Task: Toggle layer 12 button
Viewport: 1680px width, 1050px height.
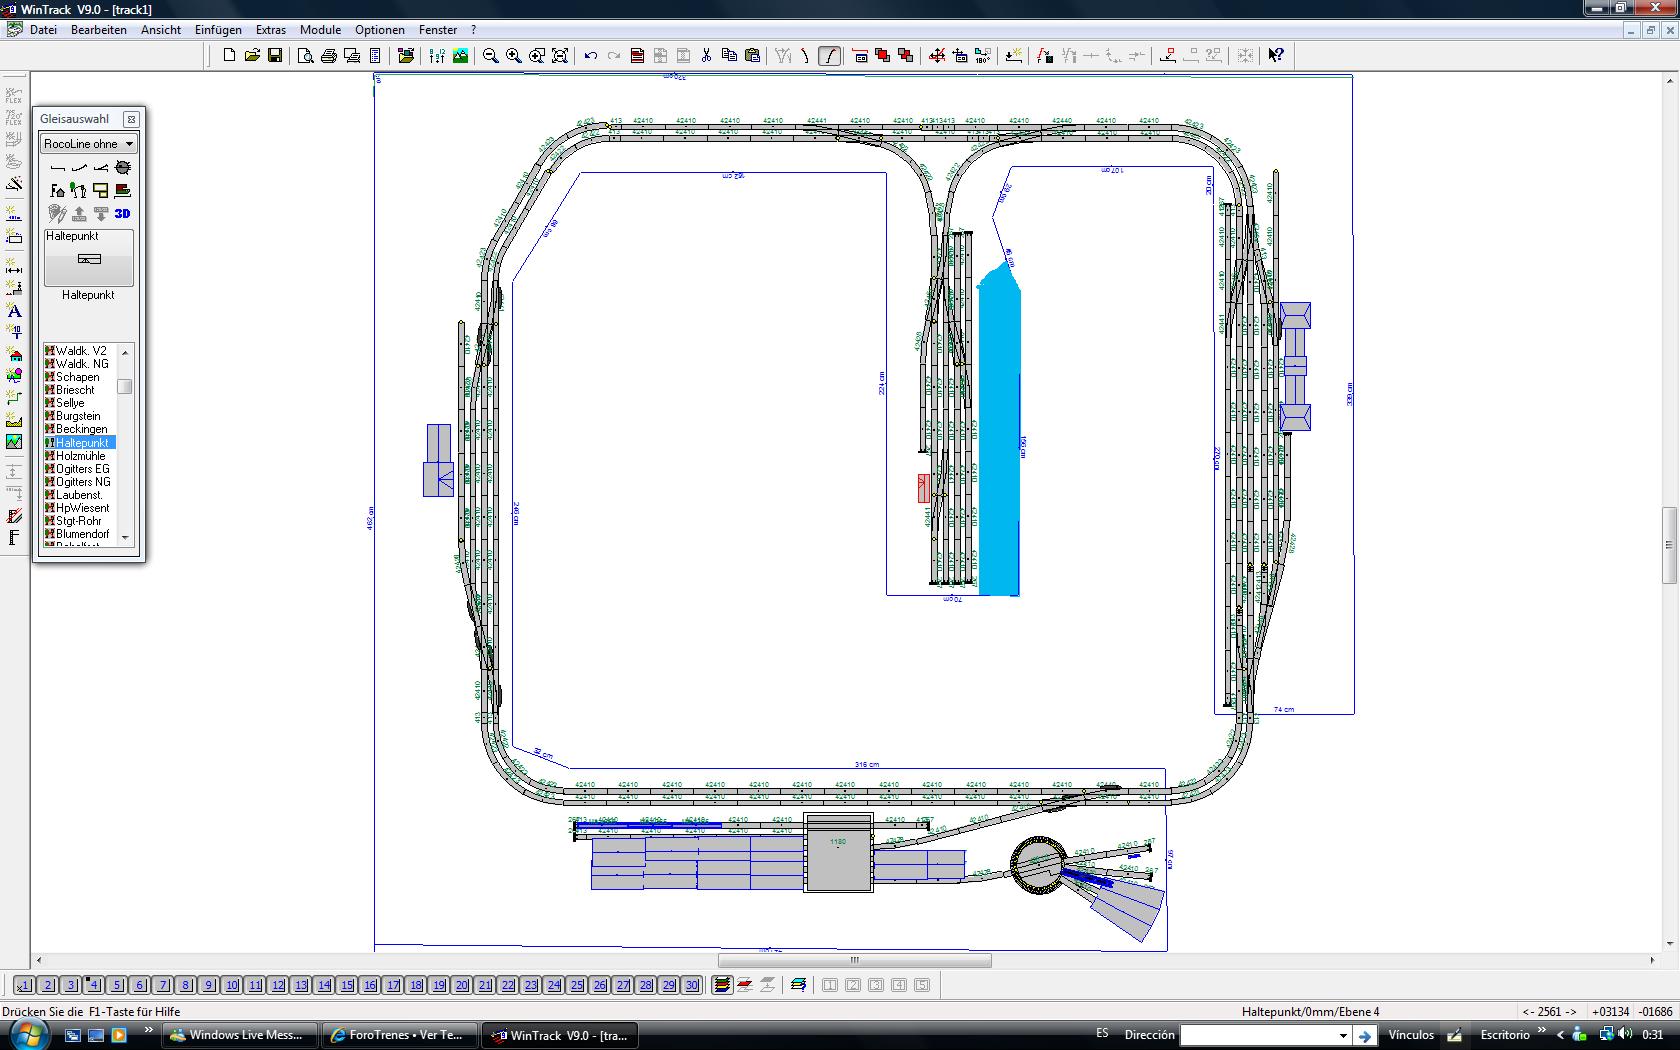Action: pos(278,985)
